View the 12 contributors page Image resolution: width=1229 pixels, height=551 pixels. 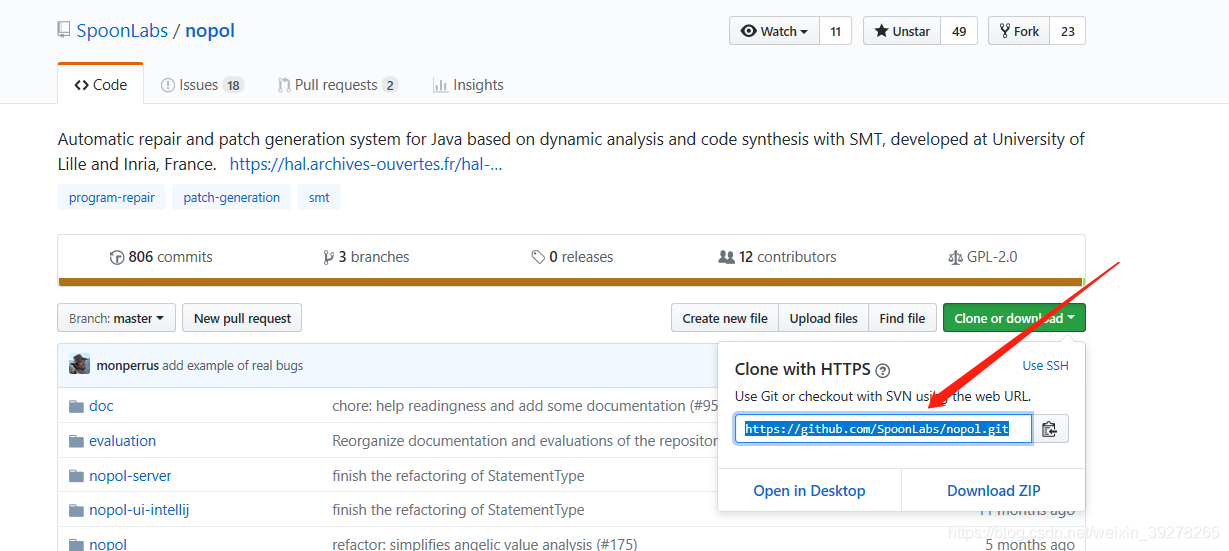(x=777, y=257)
